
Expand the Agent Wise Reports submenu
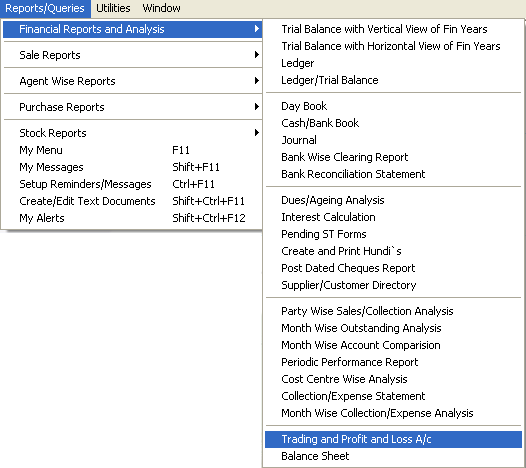point(133,81)
